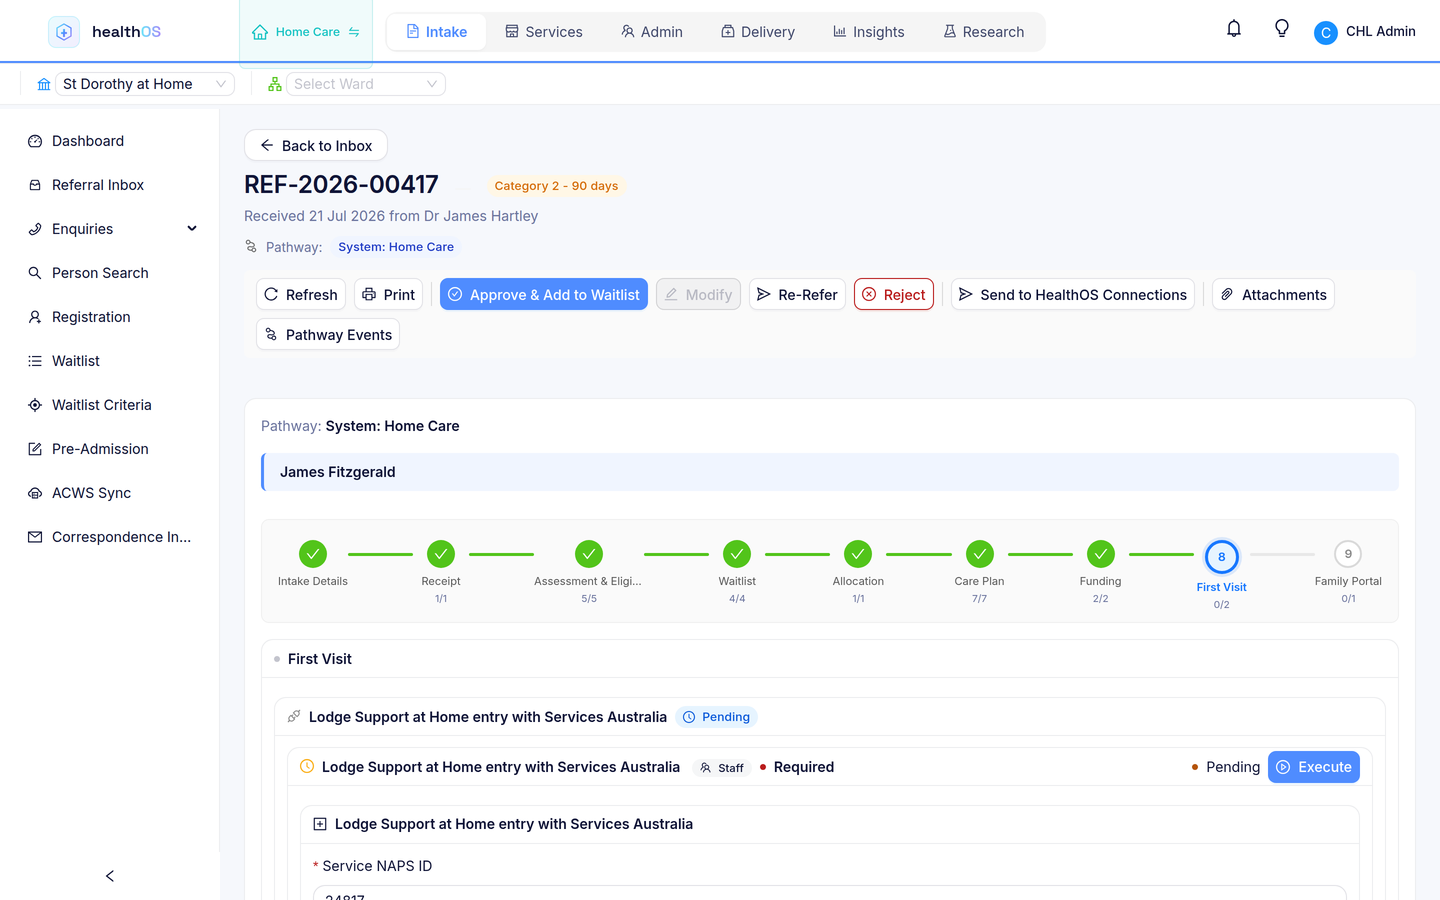Click the Staff tag
Image resolution: width=1440 pixels, height=900 pixels.
pyautogui.click(x=722, y=768)
